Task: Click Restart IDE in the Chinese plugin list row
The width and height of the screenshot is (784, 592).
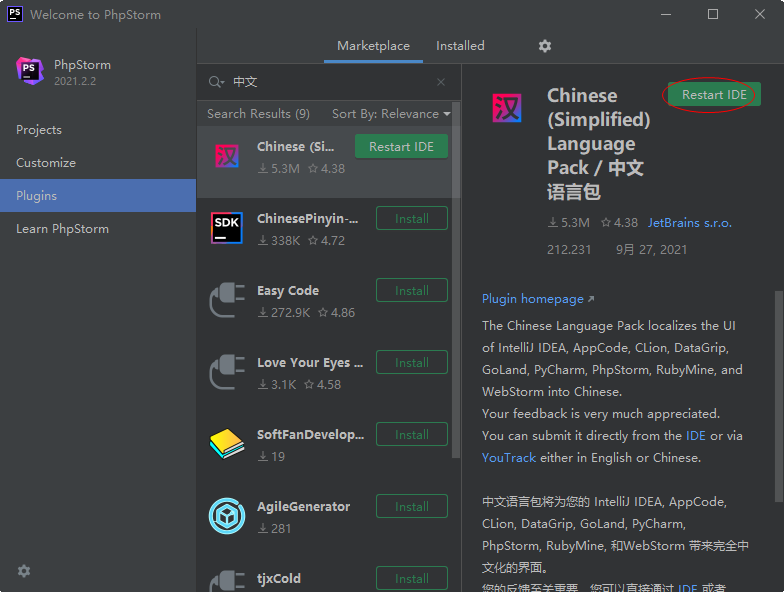Action: (401, 146)
